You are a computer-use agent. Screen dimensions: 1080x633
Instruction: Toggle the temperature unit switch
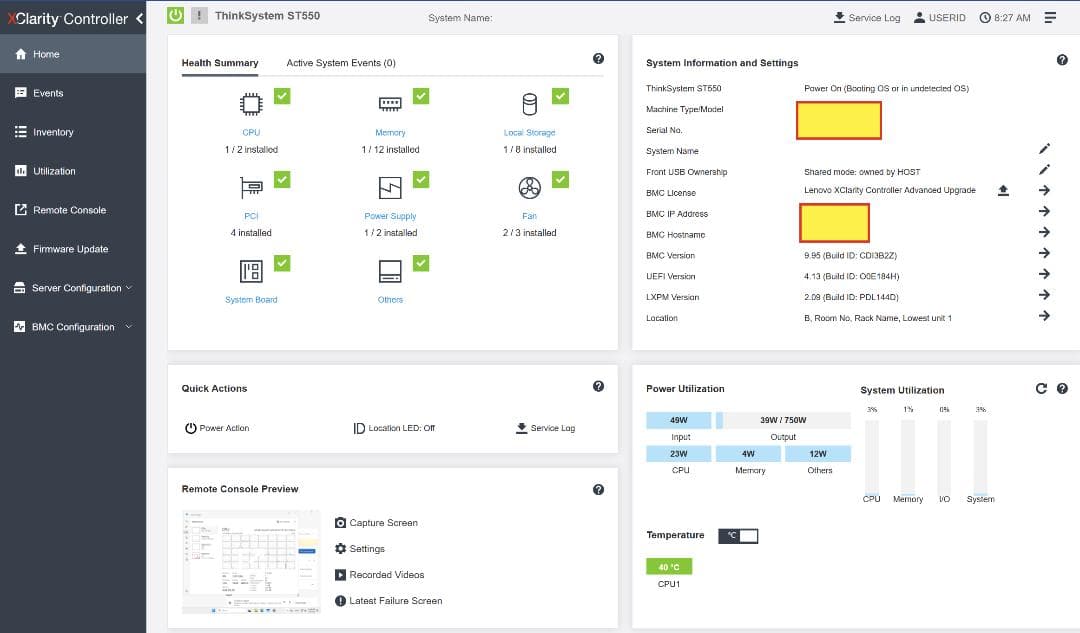point(739,536)
